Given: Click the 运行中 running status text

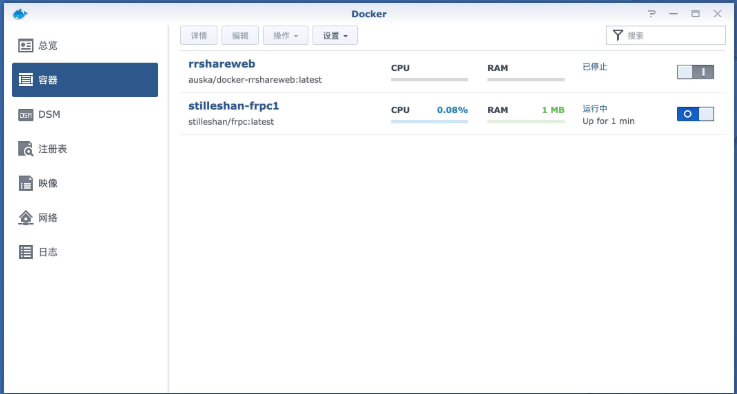Looking at the screenshot, I should tap(595, 109).
